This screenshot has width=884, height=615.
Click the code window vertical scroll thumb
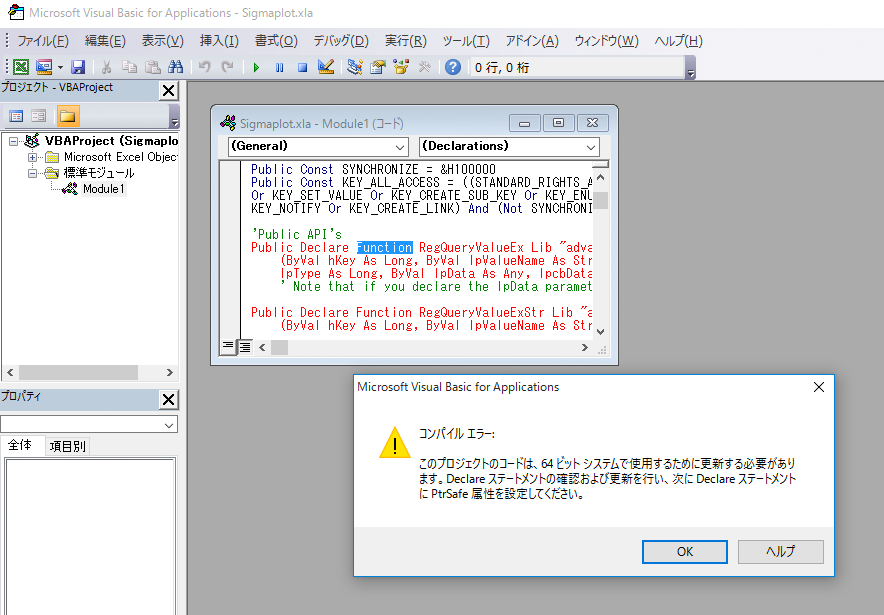click(x=600, y=200)
